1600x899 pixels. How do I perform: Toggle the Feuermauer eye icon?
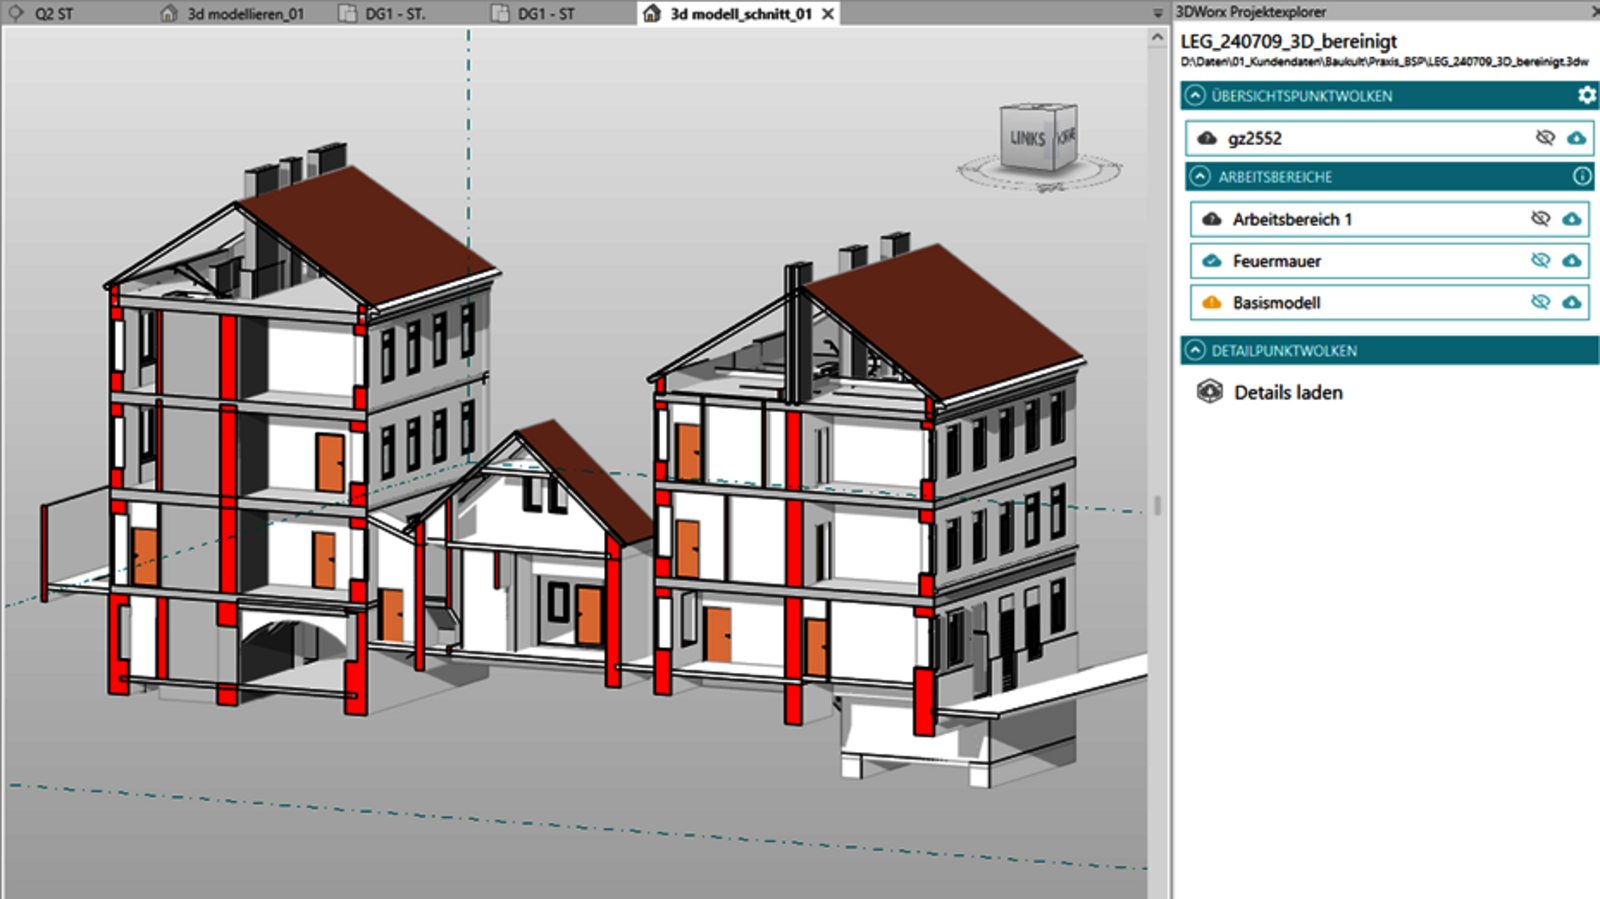(1541, 261)
